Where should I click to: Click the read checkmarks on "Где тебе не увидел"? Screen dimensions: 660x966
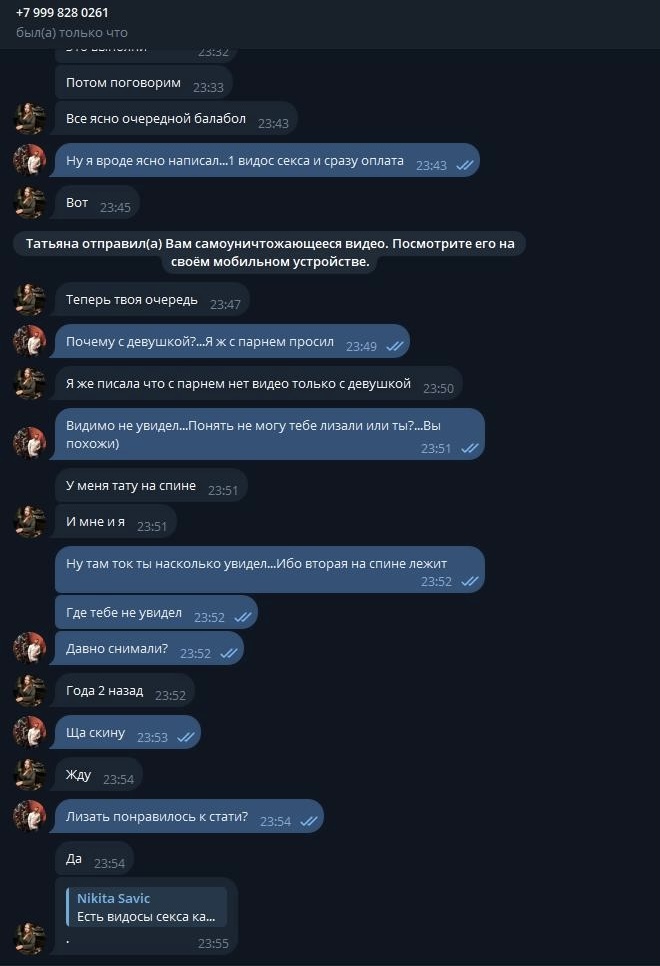[x=242, y=617]
